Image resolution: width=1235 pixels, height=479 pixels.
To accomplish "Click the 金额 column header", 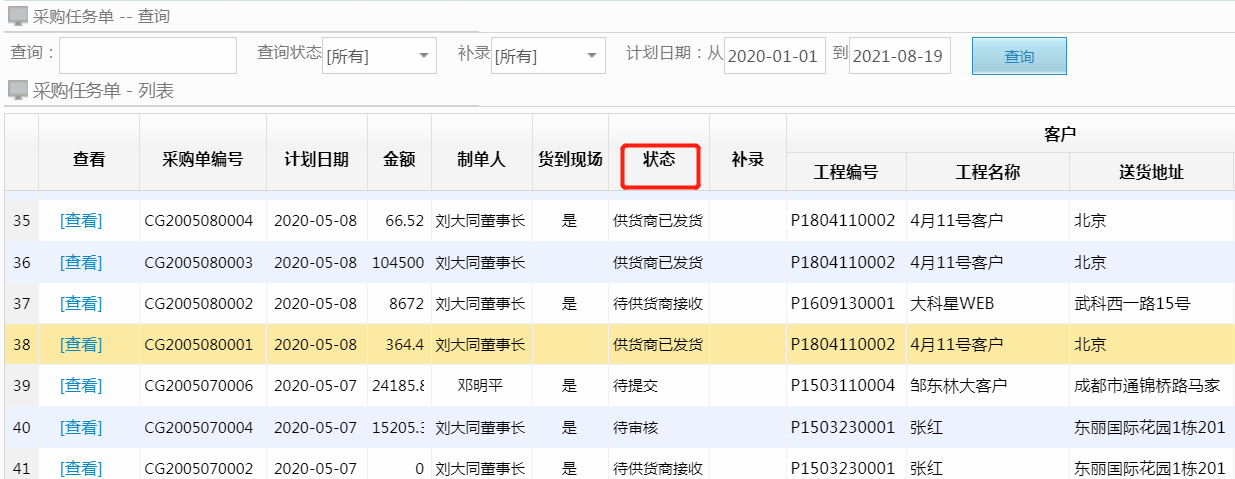I will (399, 159).
